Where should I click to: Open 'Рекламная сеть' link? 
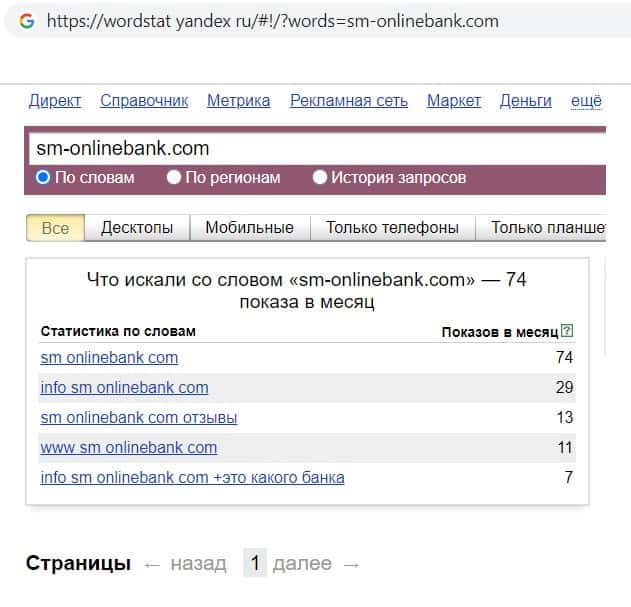[349, 101]
